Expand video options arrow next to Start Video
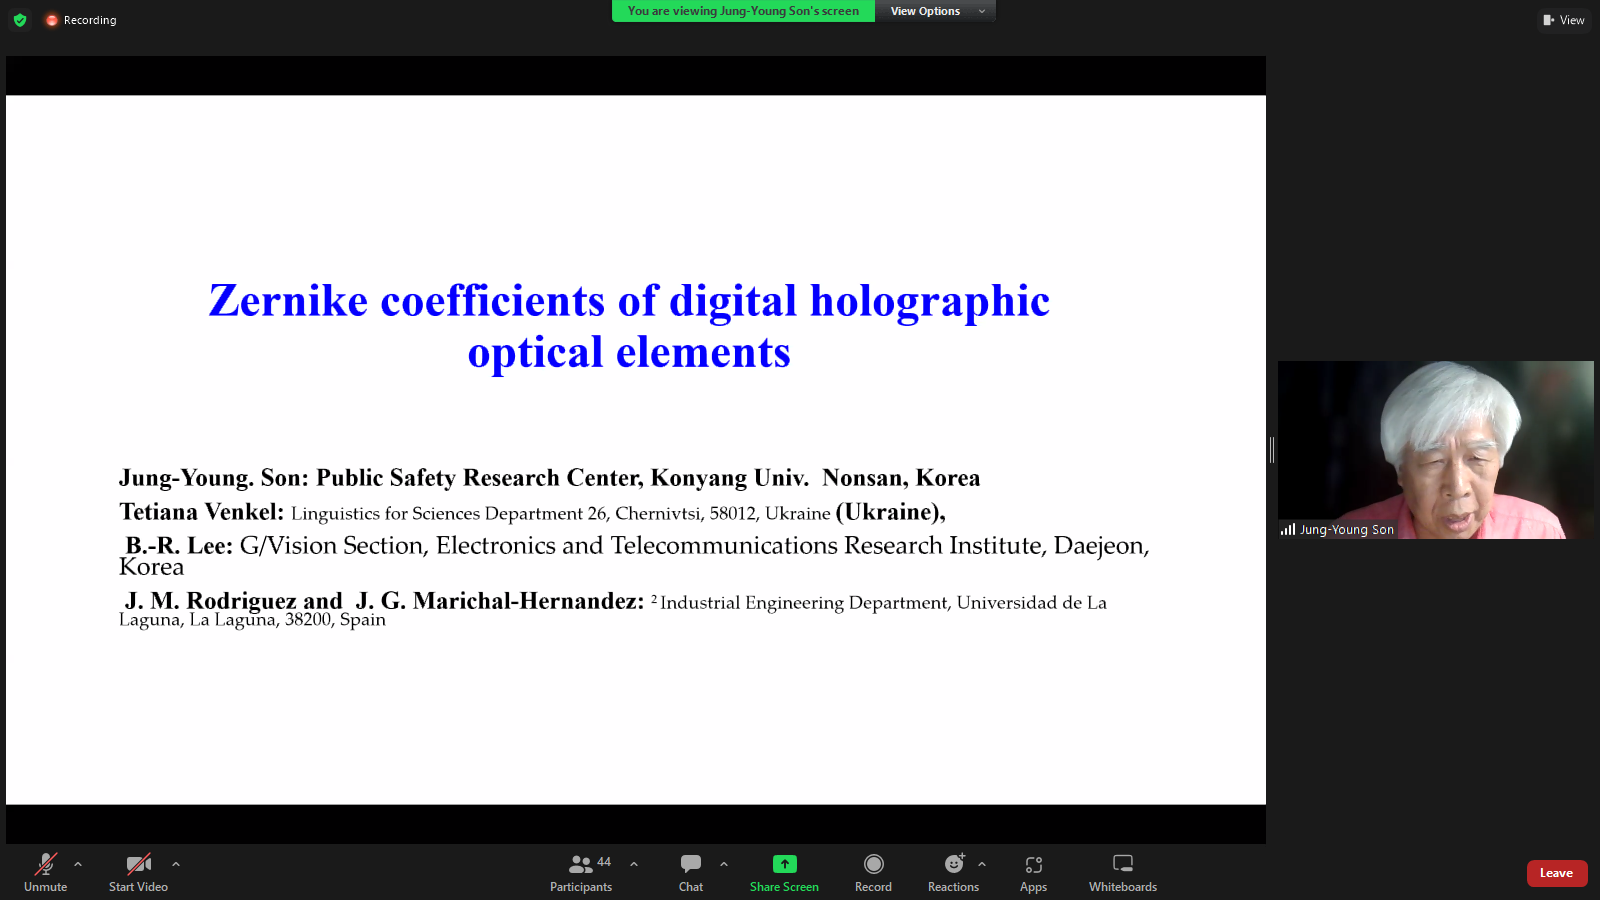 pyautogui.click(x=176, y=864)
